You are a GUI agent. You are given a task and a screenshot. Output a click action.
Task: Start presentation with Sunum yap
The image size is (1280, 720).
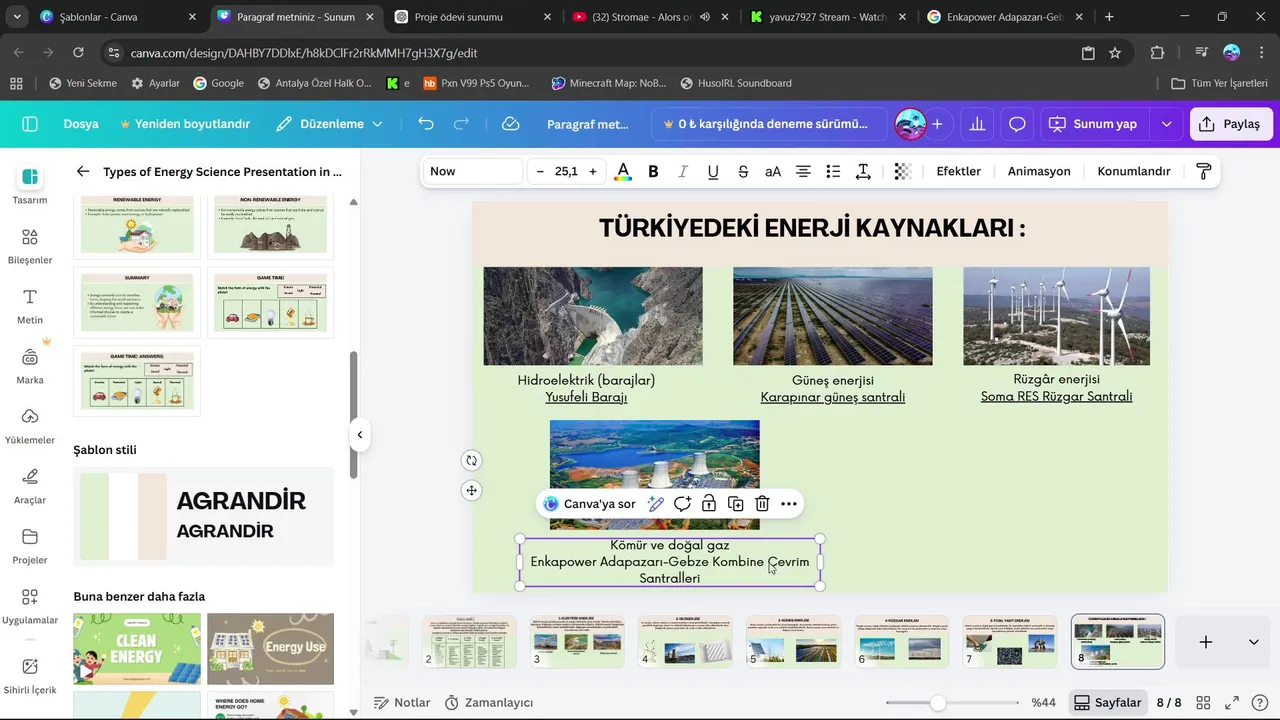coord(1093,124)
